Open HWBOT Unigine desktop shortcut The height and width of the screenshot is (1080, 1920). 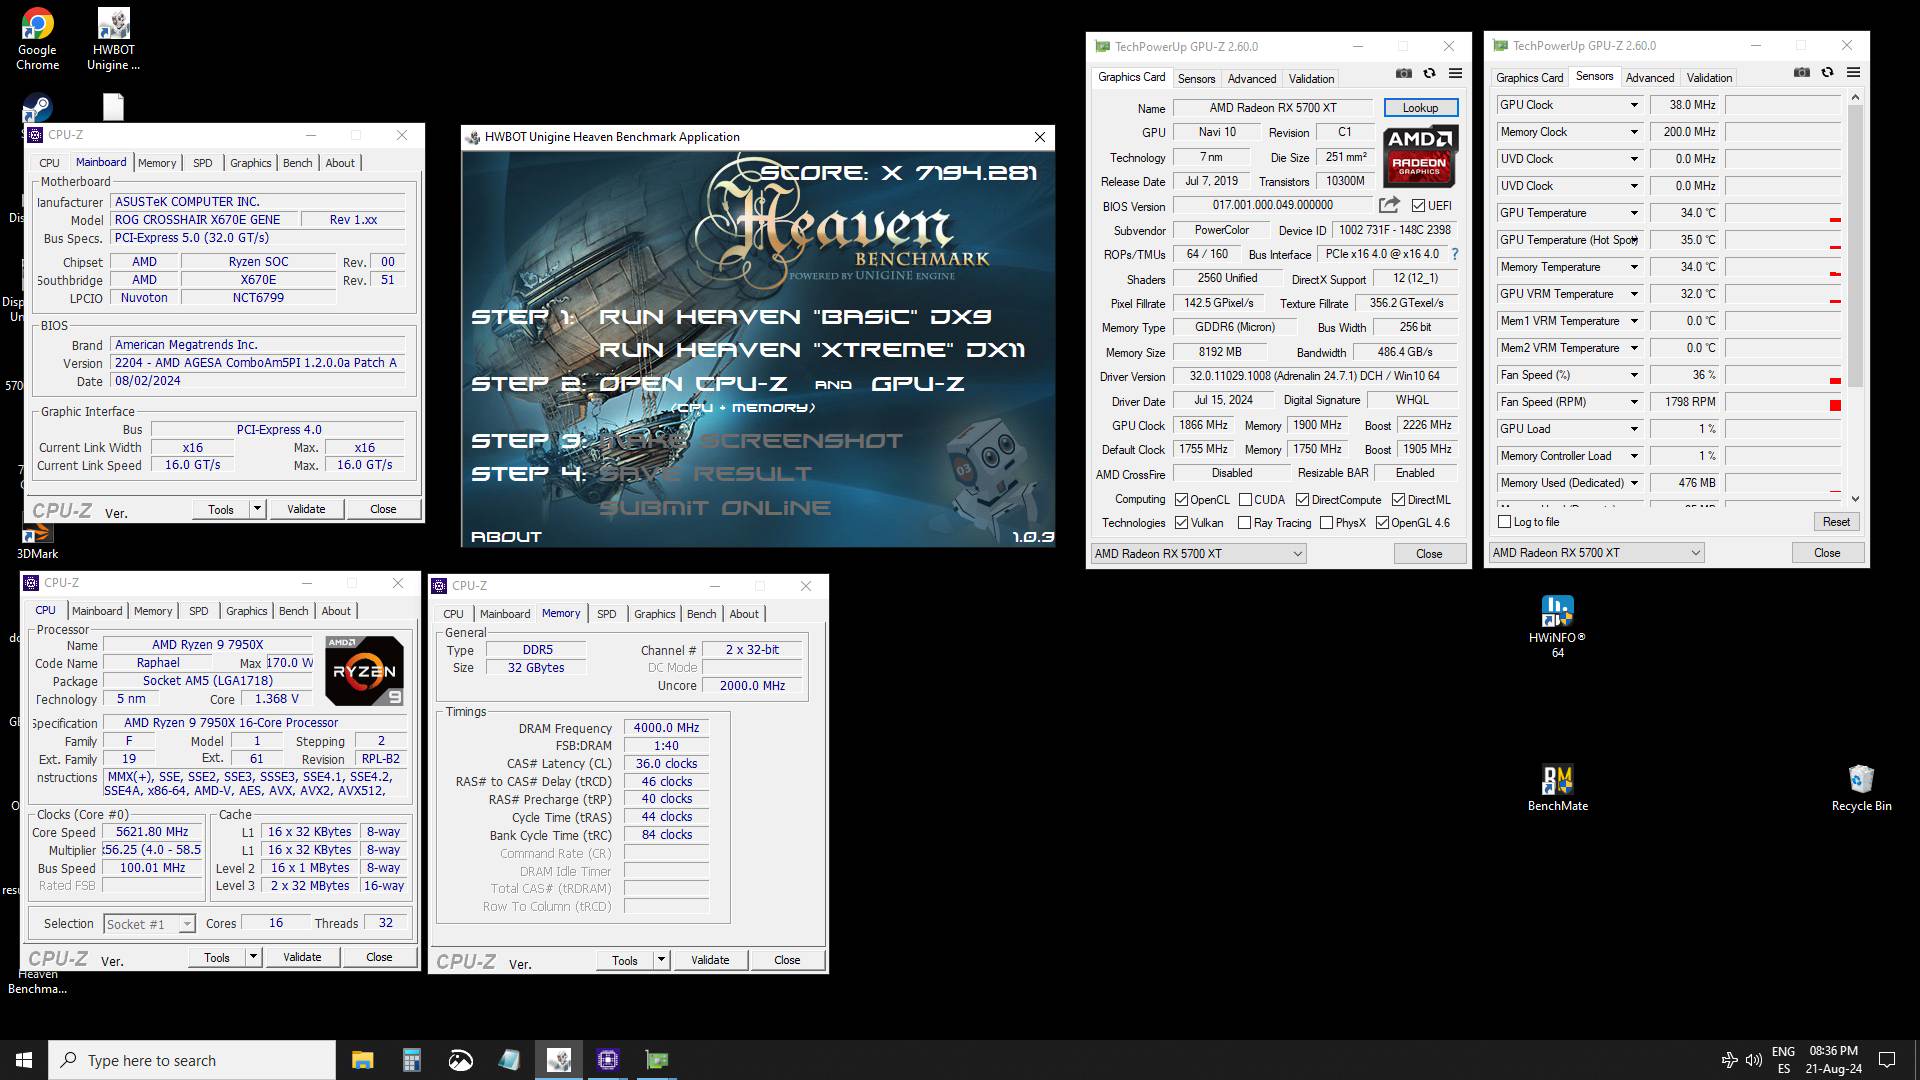click(113, 40)
